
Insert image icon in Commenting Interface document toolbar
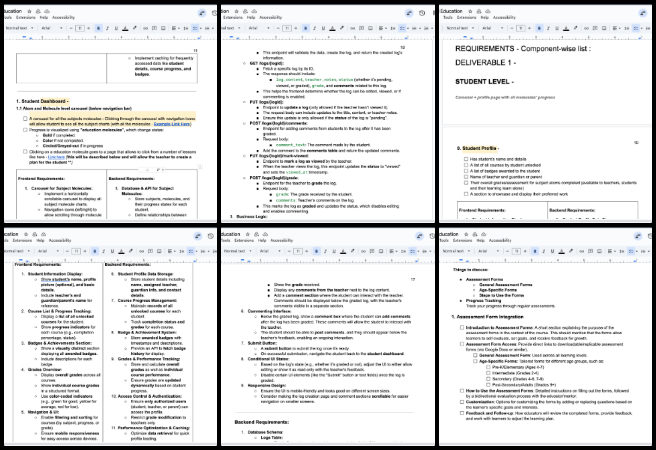pos(381,251)
